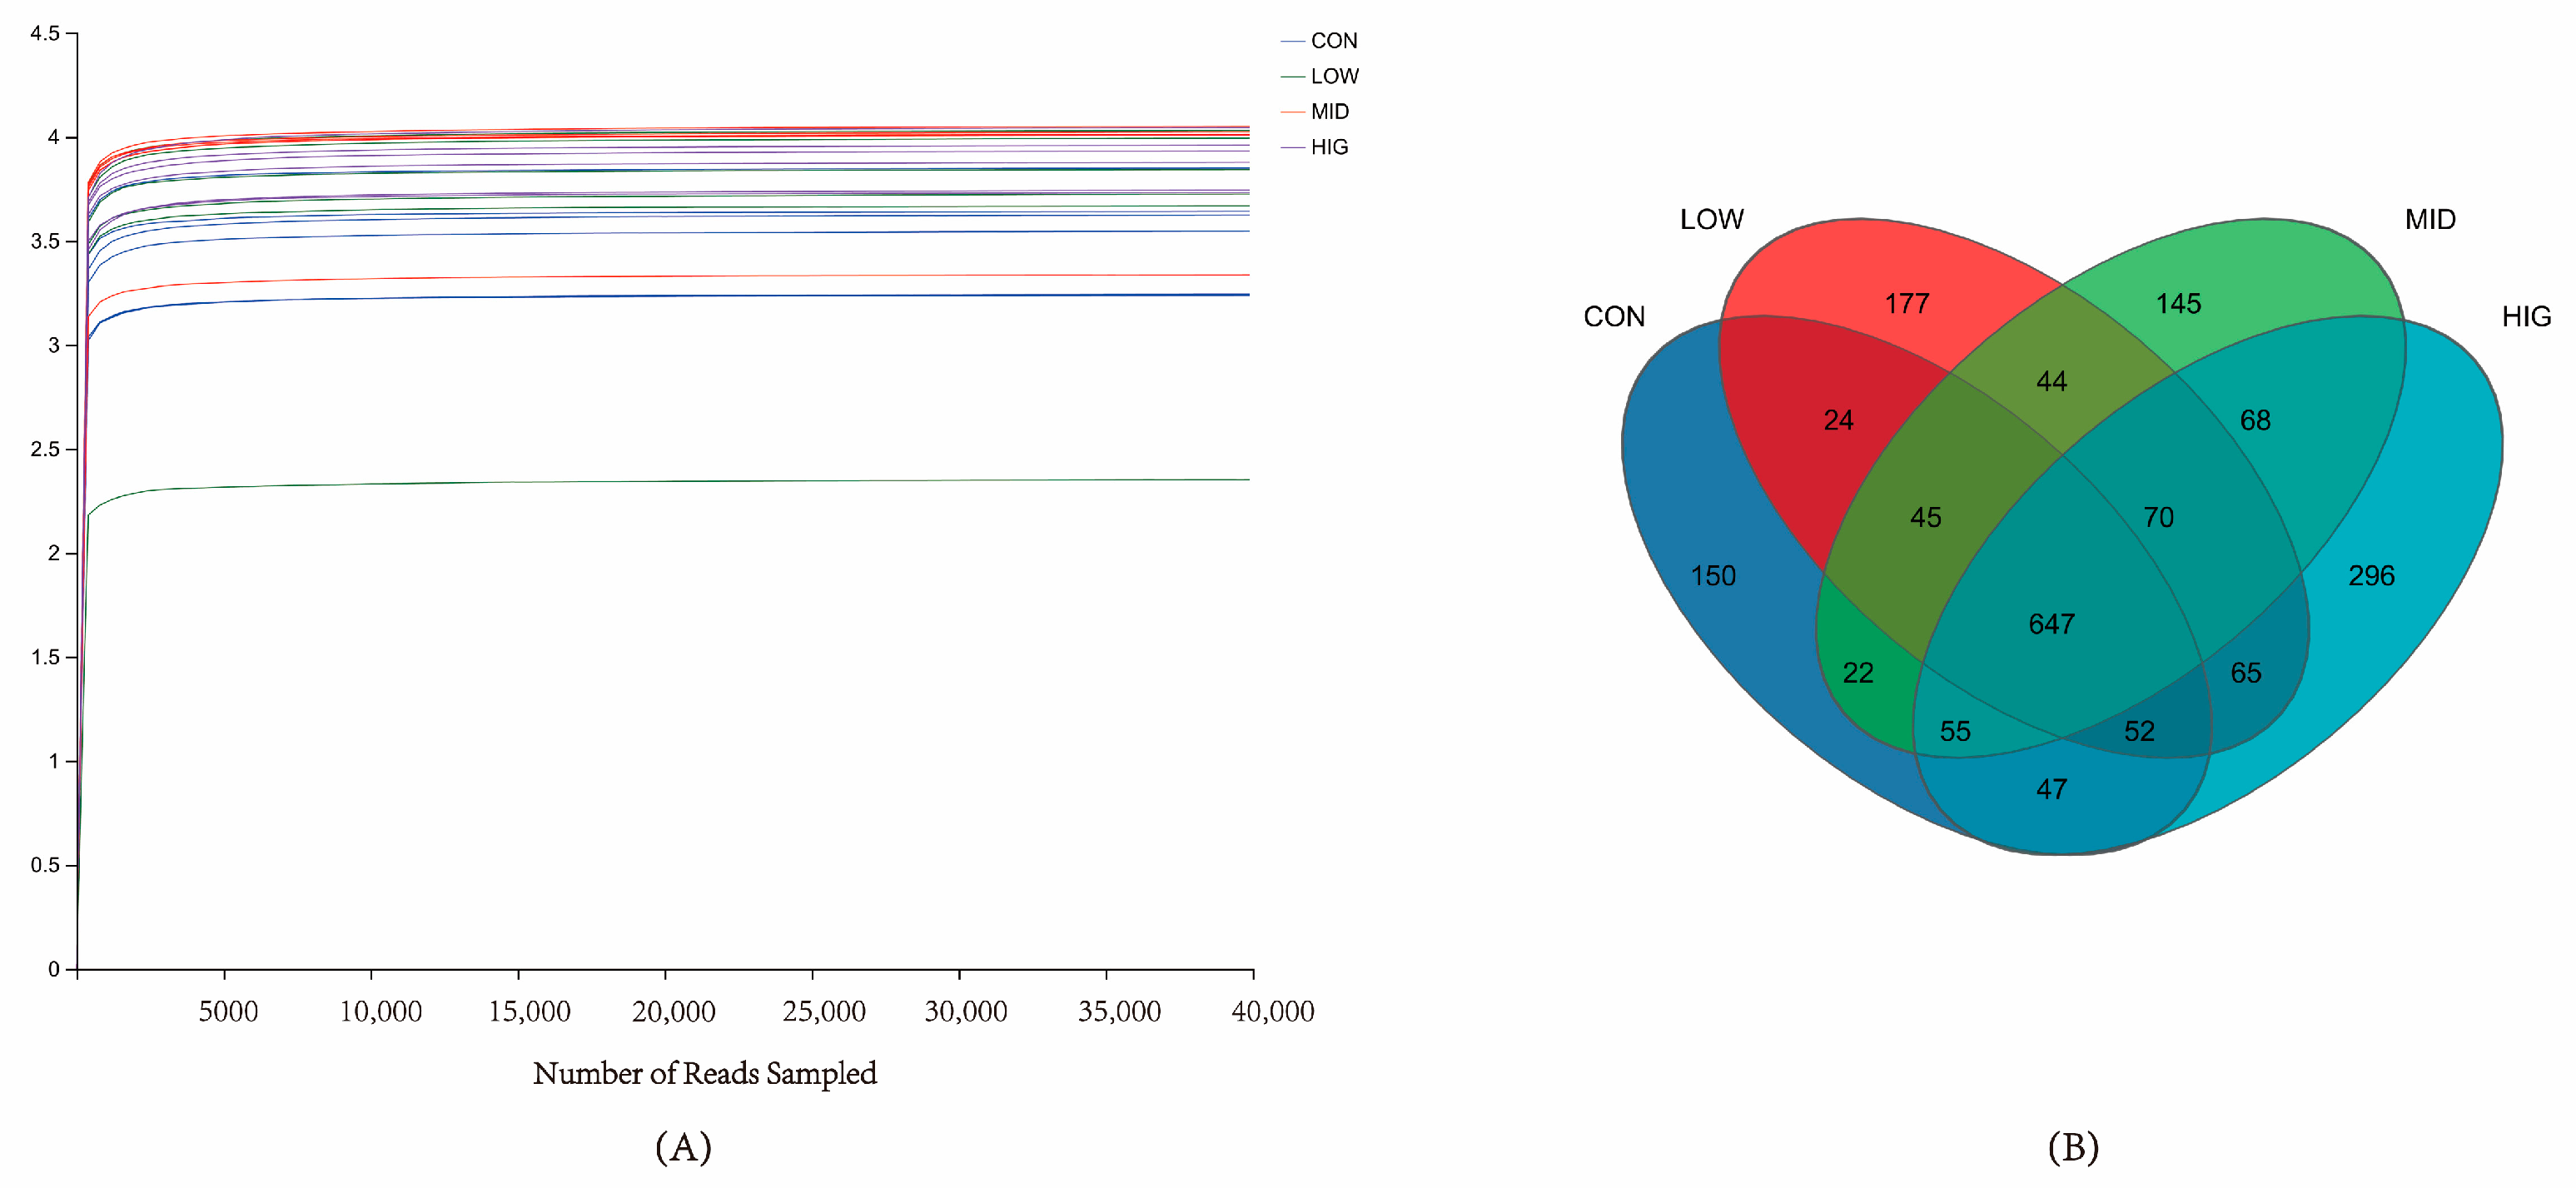Screen dimensions: 2576x1188
Task: Click the 647 center Venn region
Action: [2051, 624]
